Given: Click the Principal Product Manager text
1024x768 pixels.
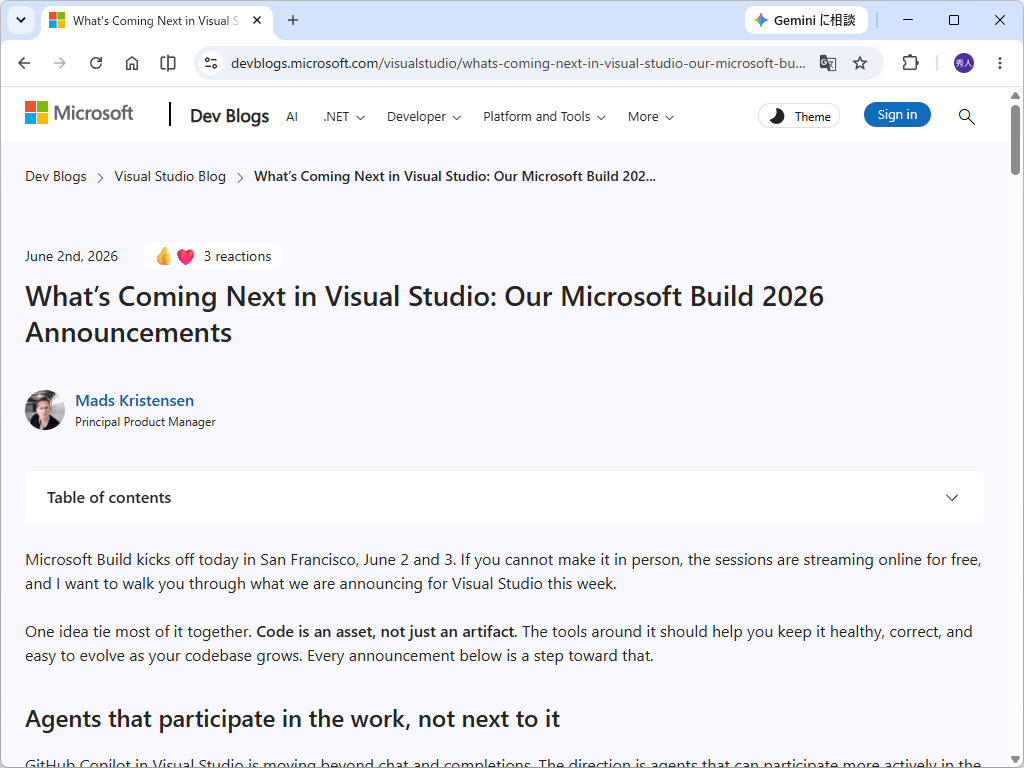Looking at the screenshot, I should (145, 422).
